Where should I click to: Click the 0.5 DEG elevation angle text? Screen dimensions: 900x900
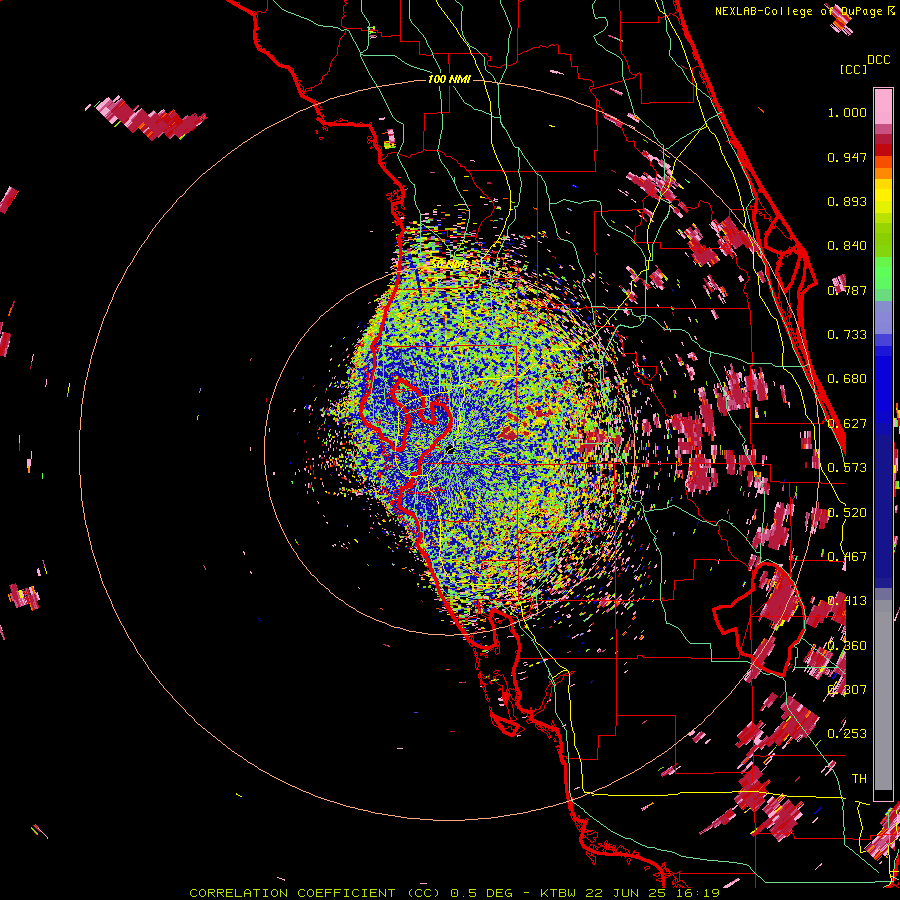click(481, 893)
